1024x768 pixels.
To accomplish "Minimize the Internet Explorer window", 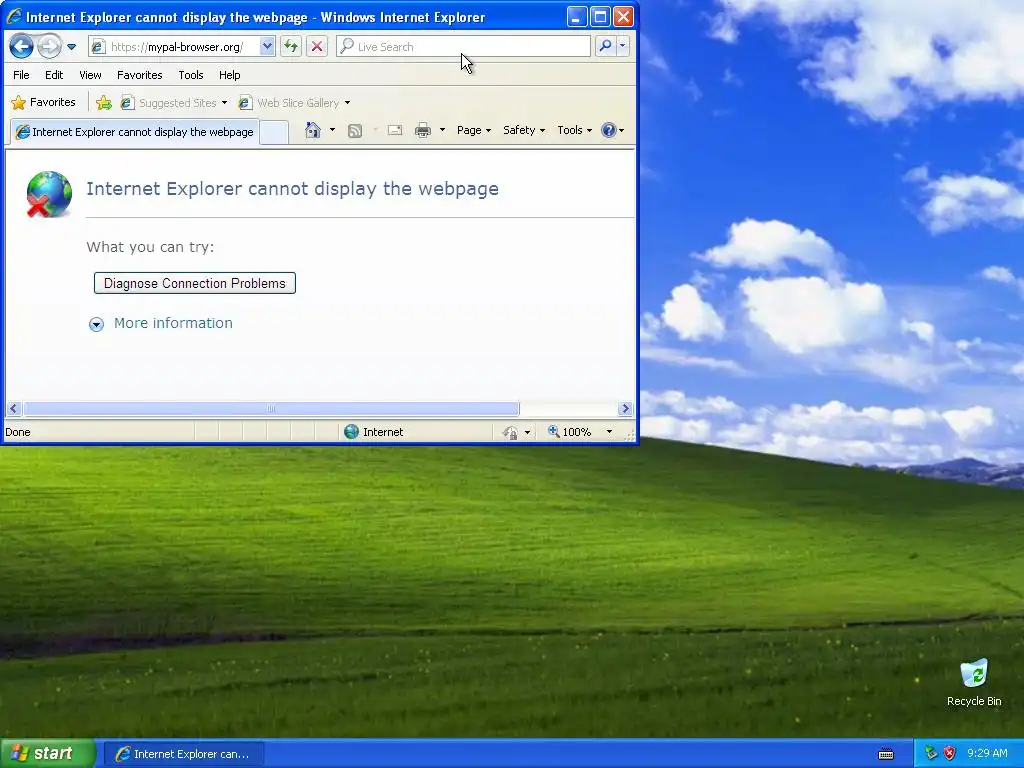I will [576, 17].
